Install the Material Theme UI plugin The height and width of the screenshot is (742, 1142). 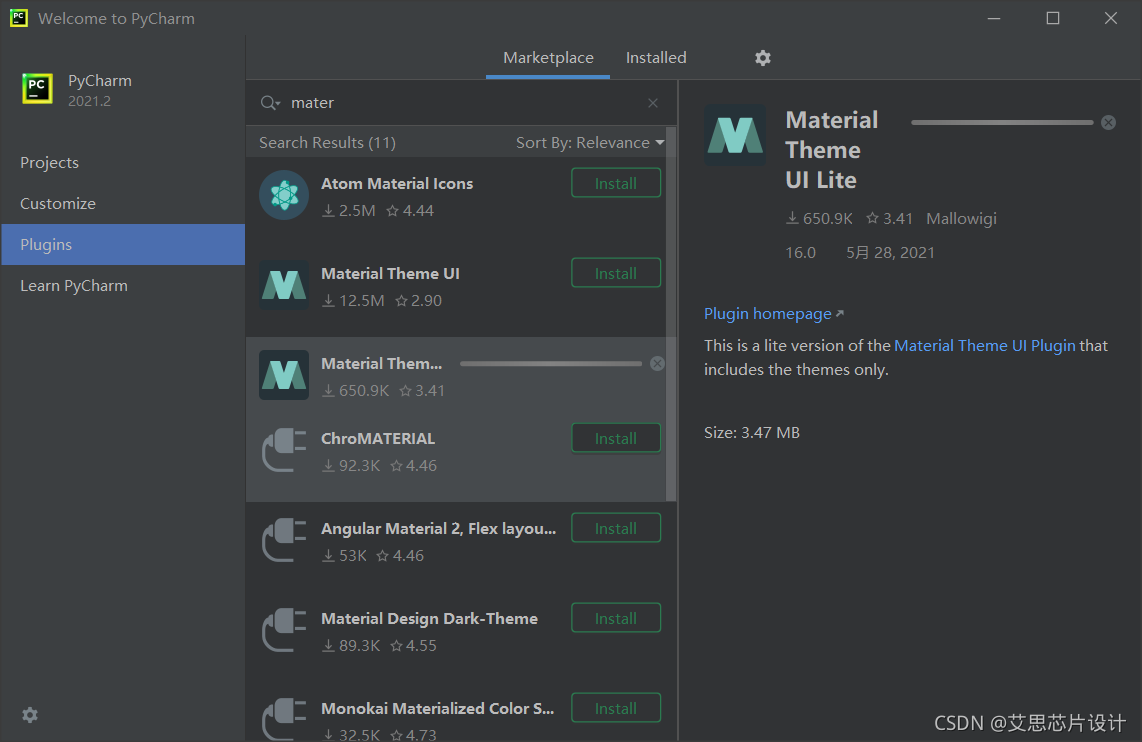616,273
